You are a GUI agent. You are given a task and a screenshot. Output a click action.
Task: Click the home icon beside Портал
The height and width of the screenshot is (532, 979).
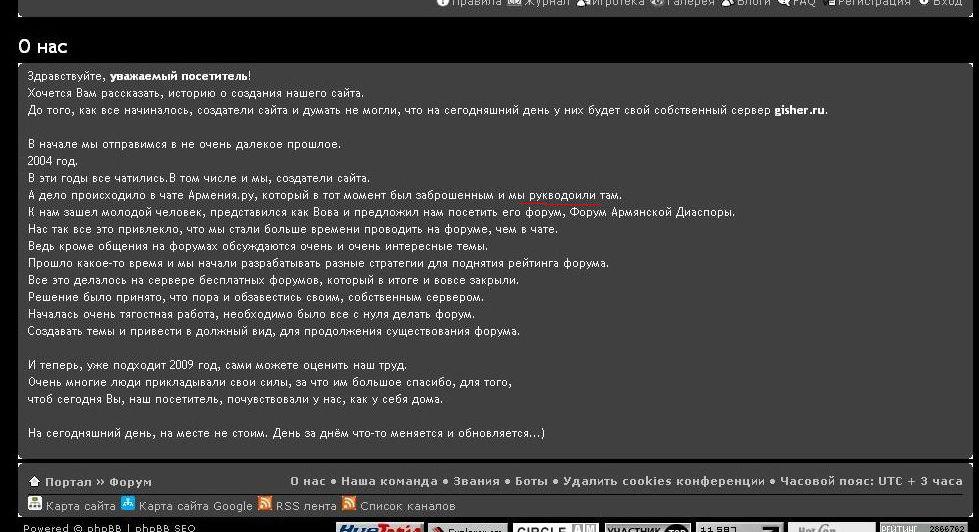pyautogui.click(x=34, y=482)
